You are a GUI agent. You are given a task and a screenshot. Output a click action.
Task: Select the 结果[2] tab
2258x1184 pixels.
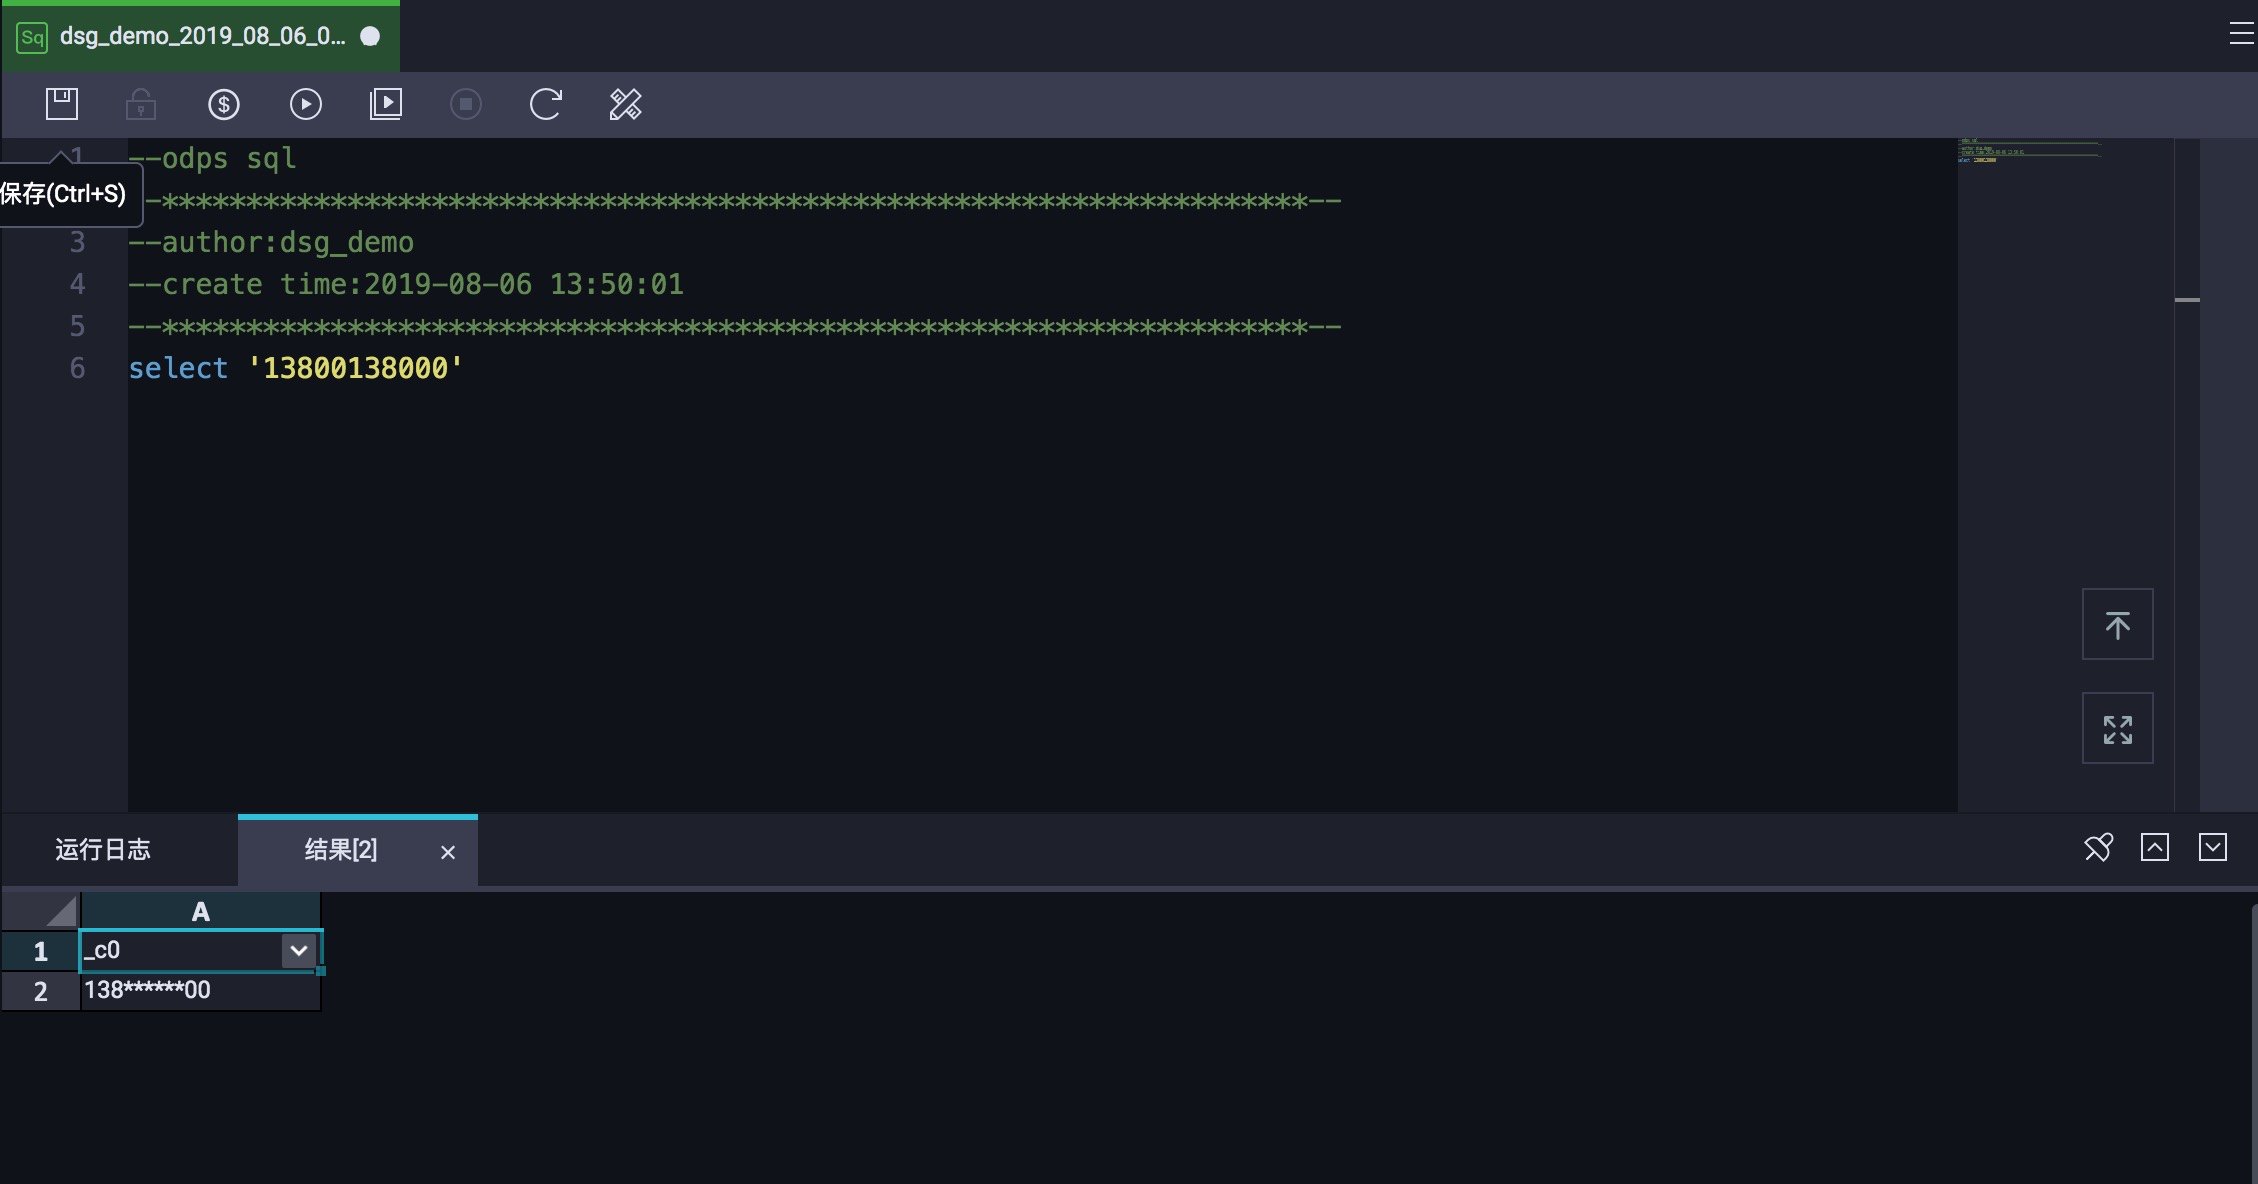pyautogui.click(x=341, y=850)
